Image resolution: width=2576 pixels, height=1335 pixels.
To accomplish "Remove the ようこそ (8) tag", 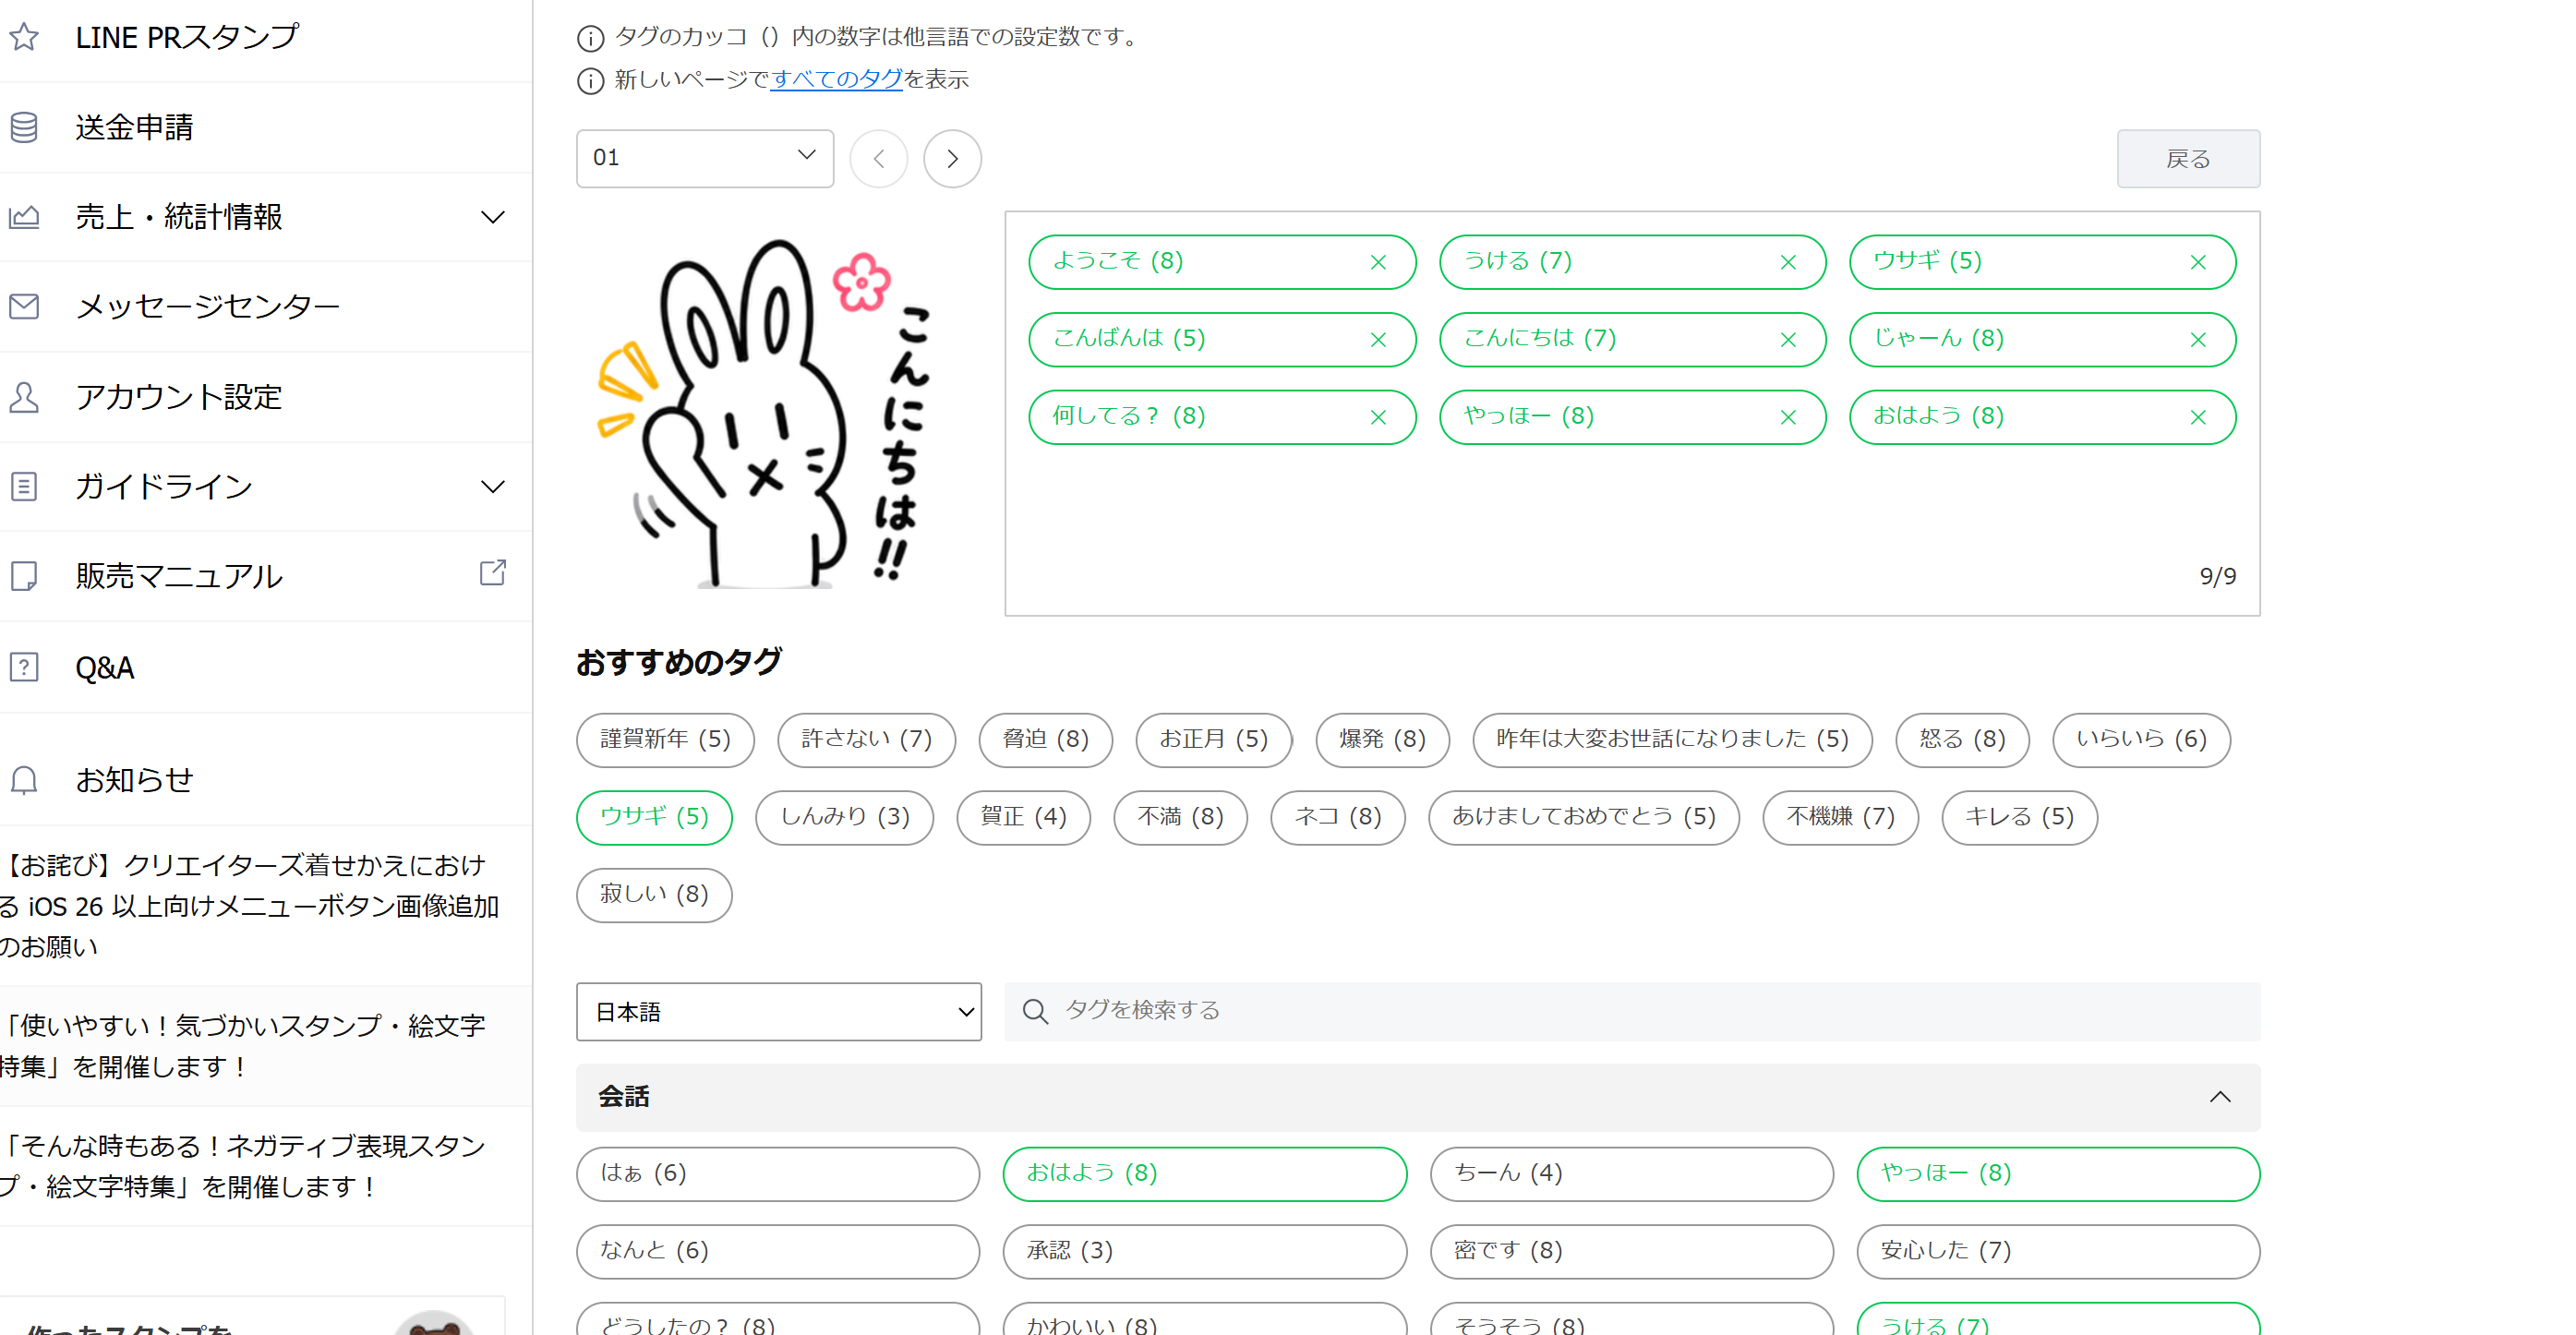I will pyautogui.click(x=1378, y=262).
